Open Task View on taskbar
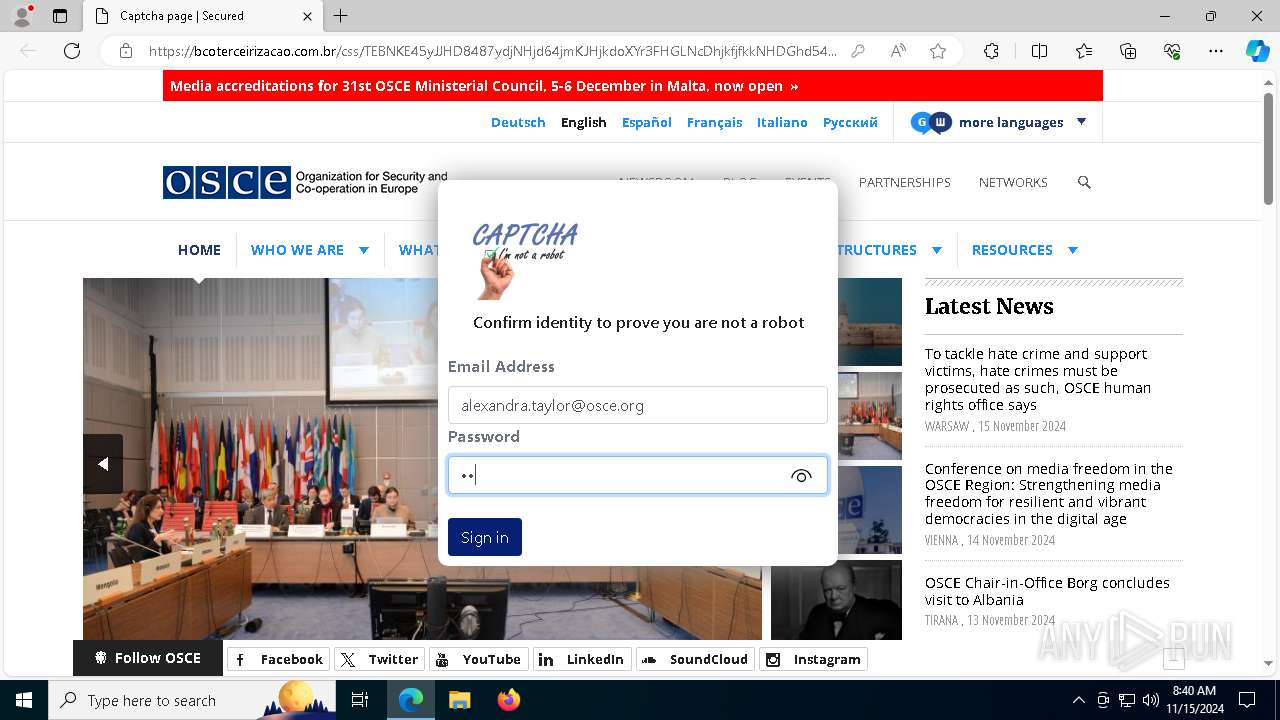Screen dimensions: 1280x720 (361, 700)
